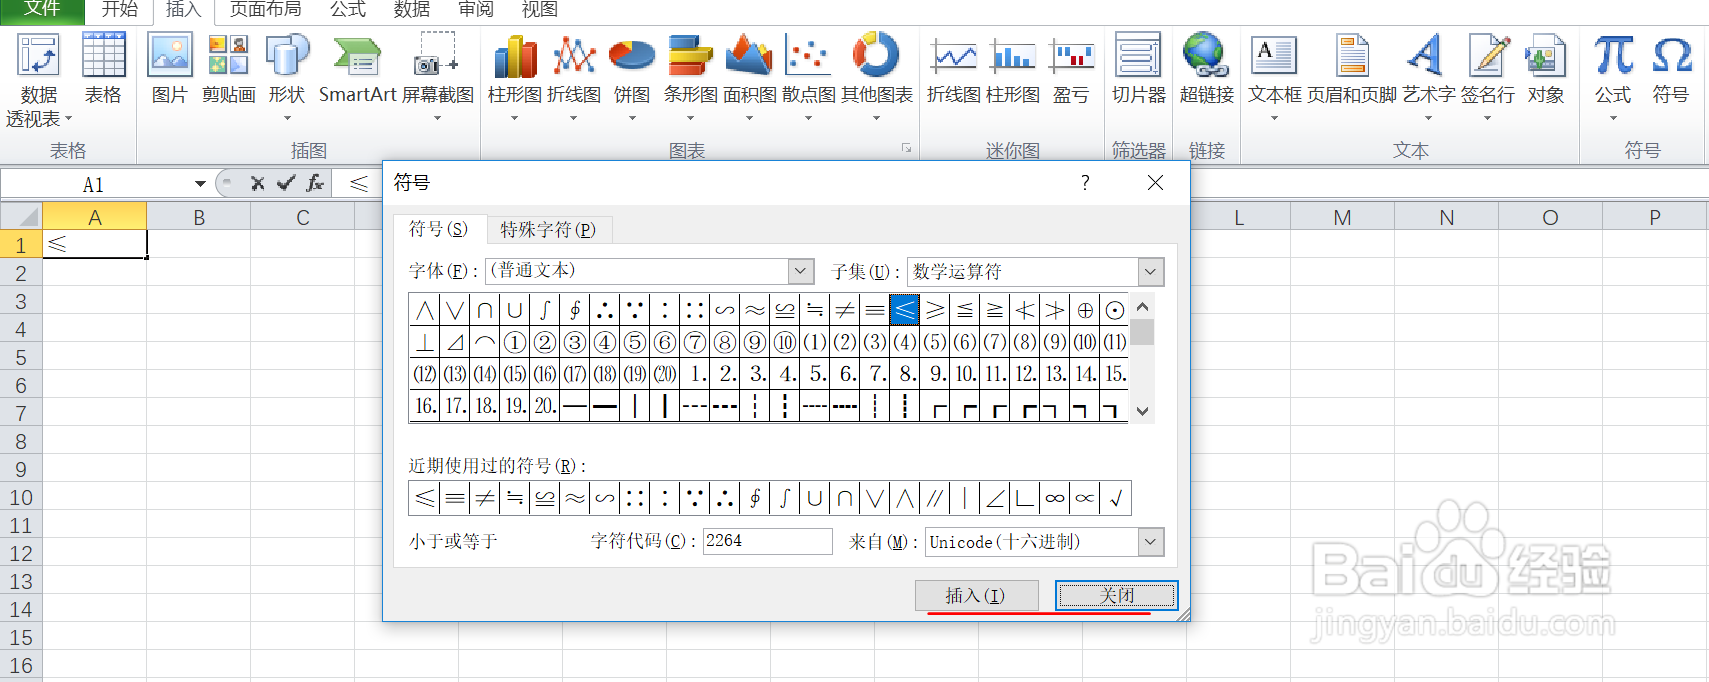Insert a bar chart (条形图)

[x=690, y=78]
